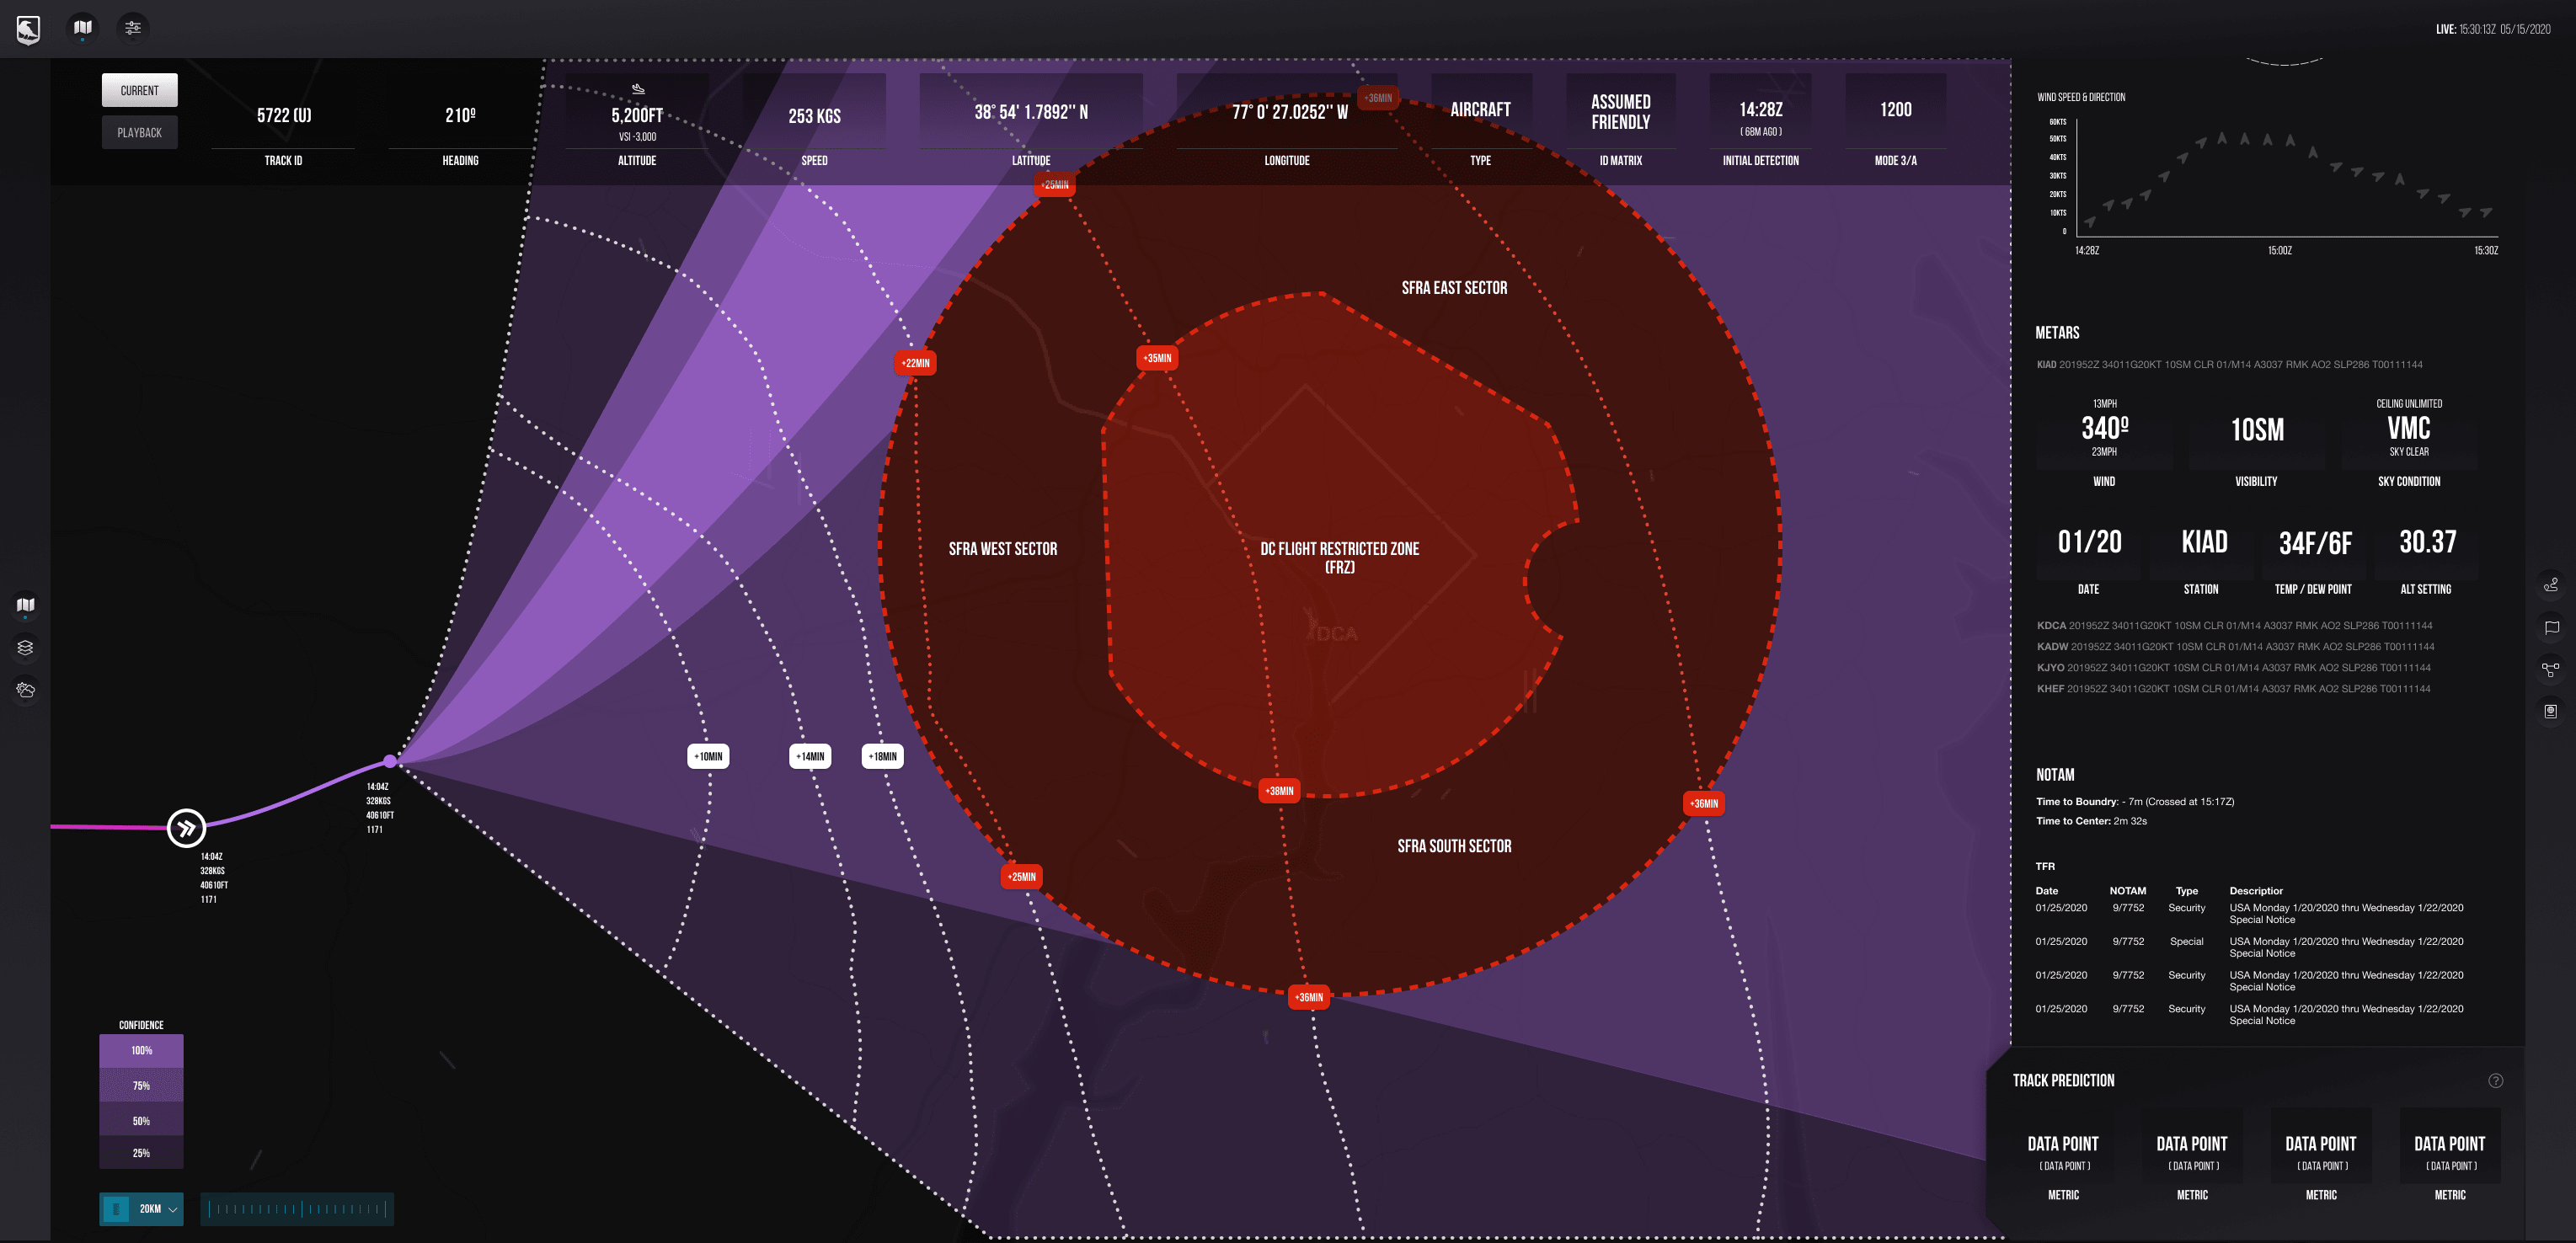Viewport: 2576px width, 1243px height.
Task: Click the LIVE timestamp in top bar
Action: (2492, 29)
